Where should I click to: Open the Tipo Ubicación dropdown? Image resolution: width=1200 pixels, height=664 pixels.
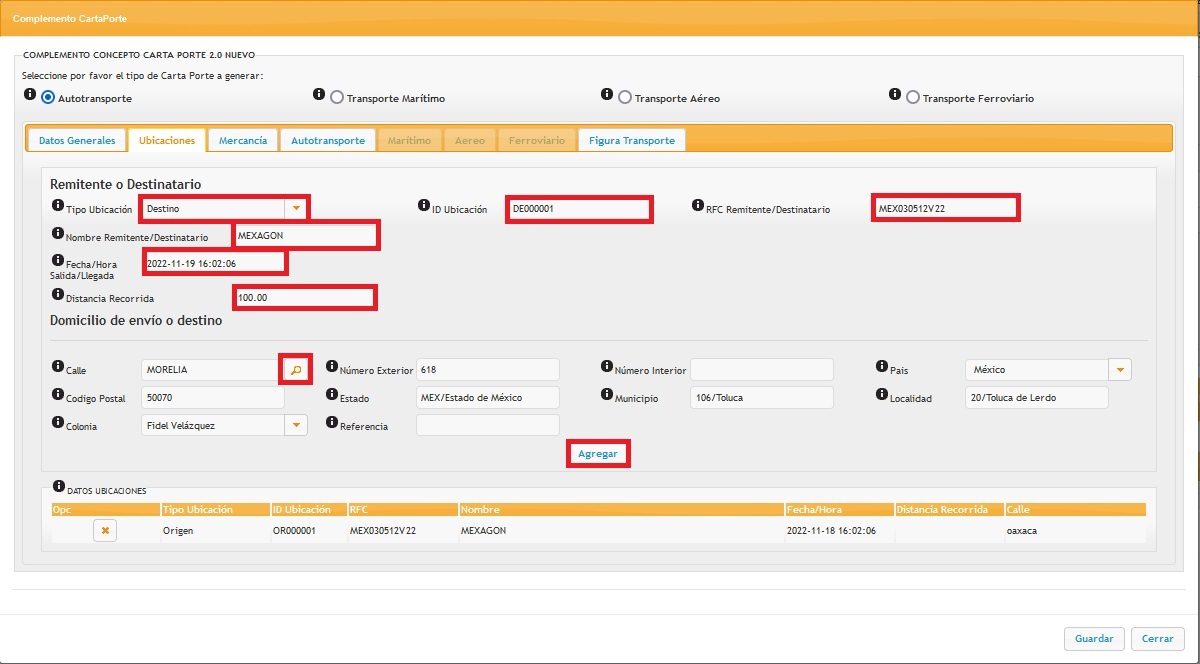[295, 208]
